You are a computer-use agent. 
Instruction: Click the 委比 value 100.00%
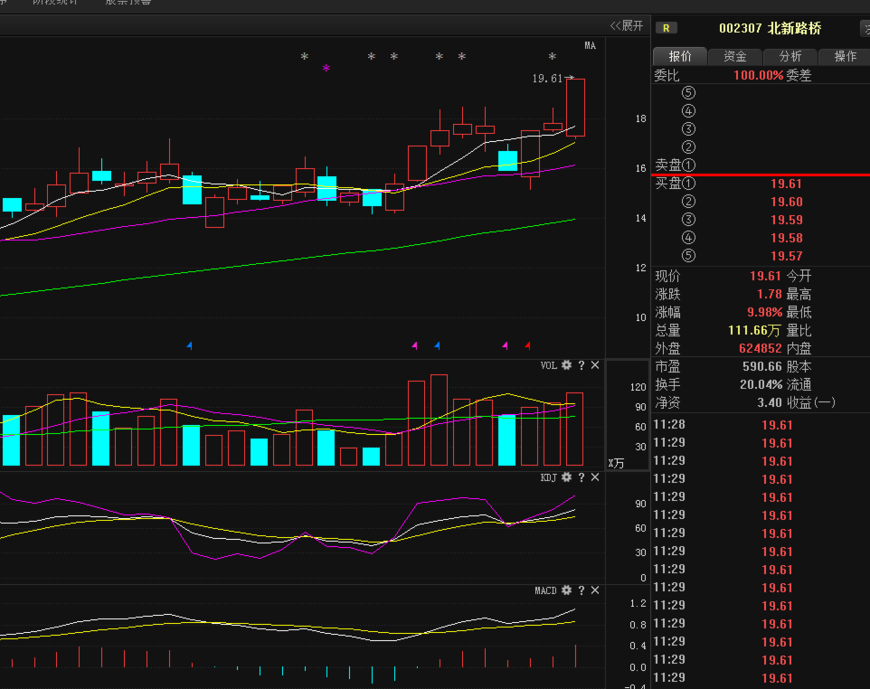(758, 75)
